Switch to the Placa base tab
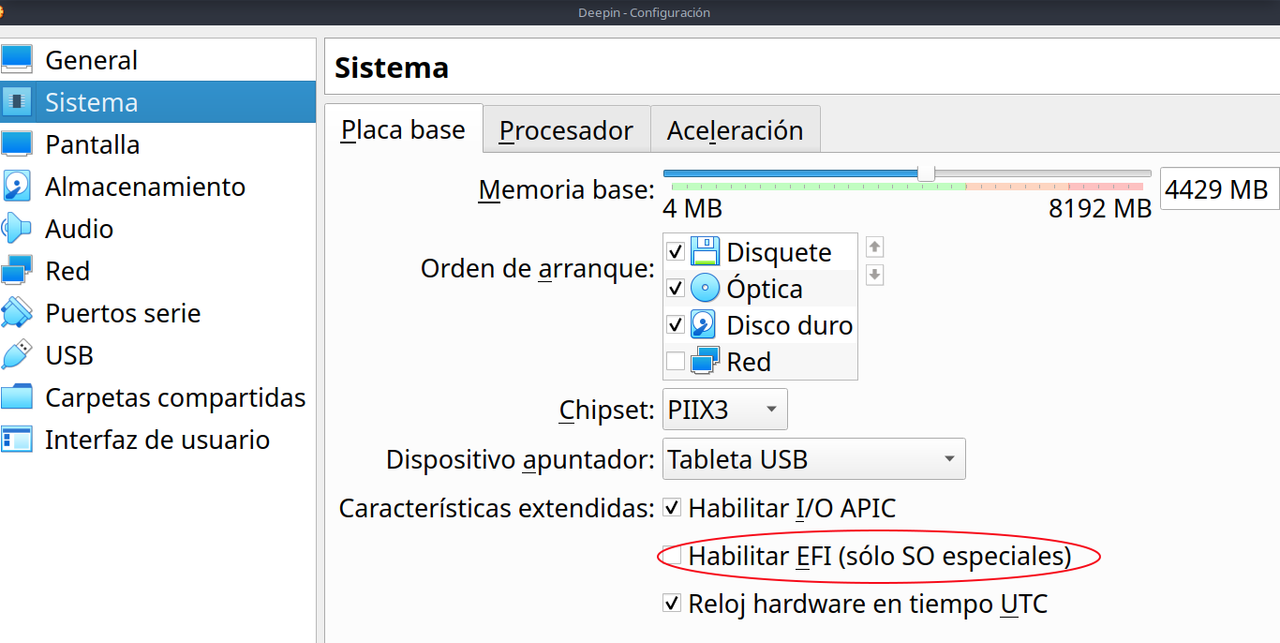Viewport: 1280px width, 643px height. point(404,130)
